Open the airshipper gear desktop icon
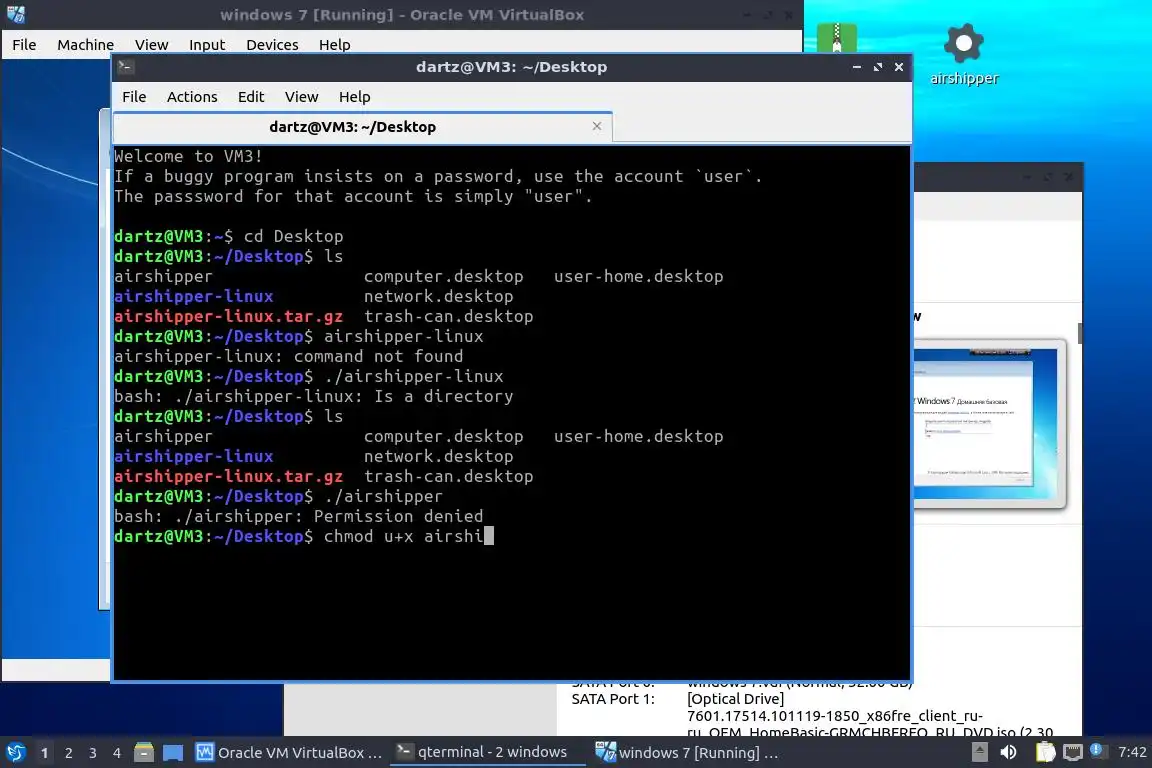This screenshot has width=1152, height=768. click(964, 55)
